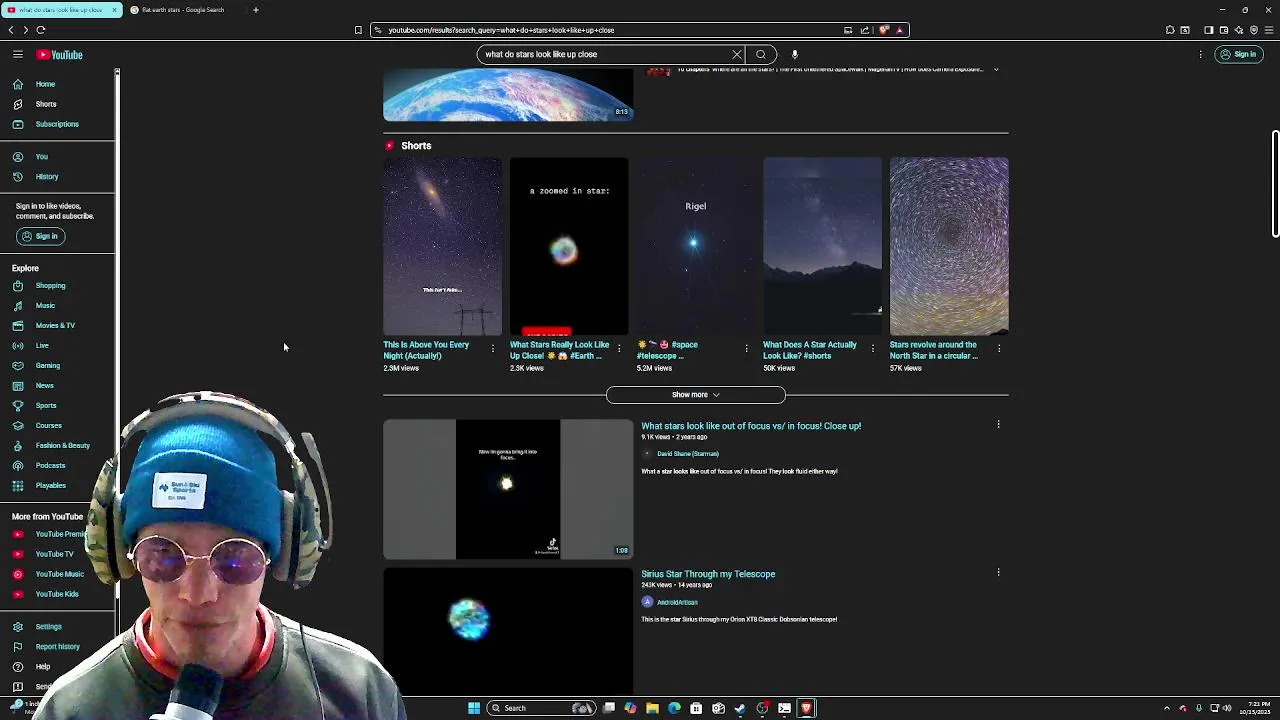Open Home in YouTube sidebar

45,84
